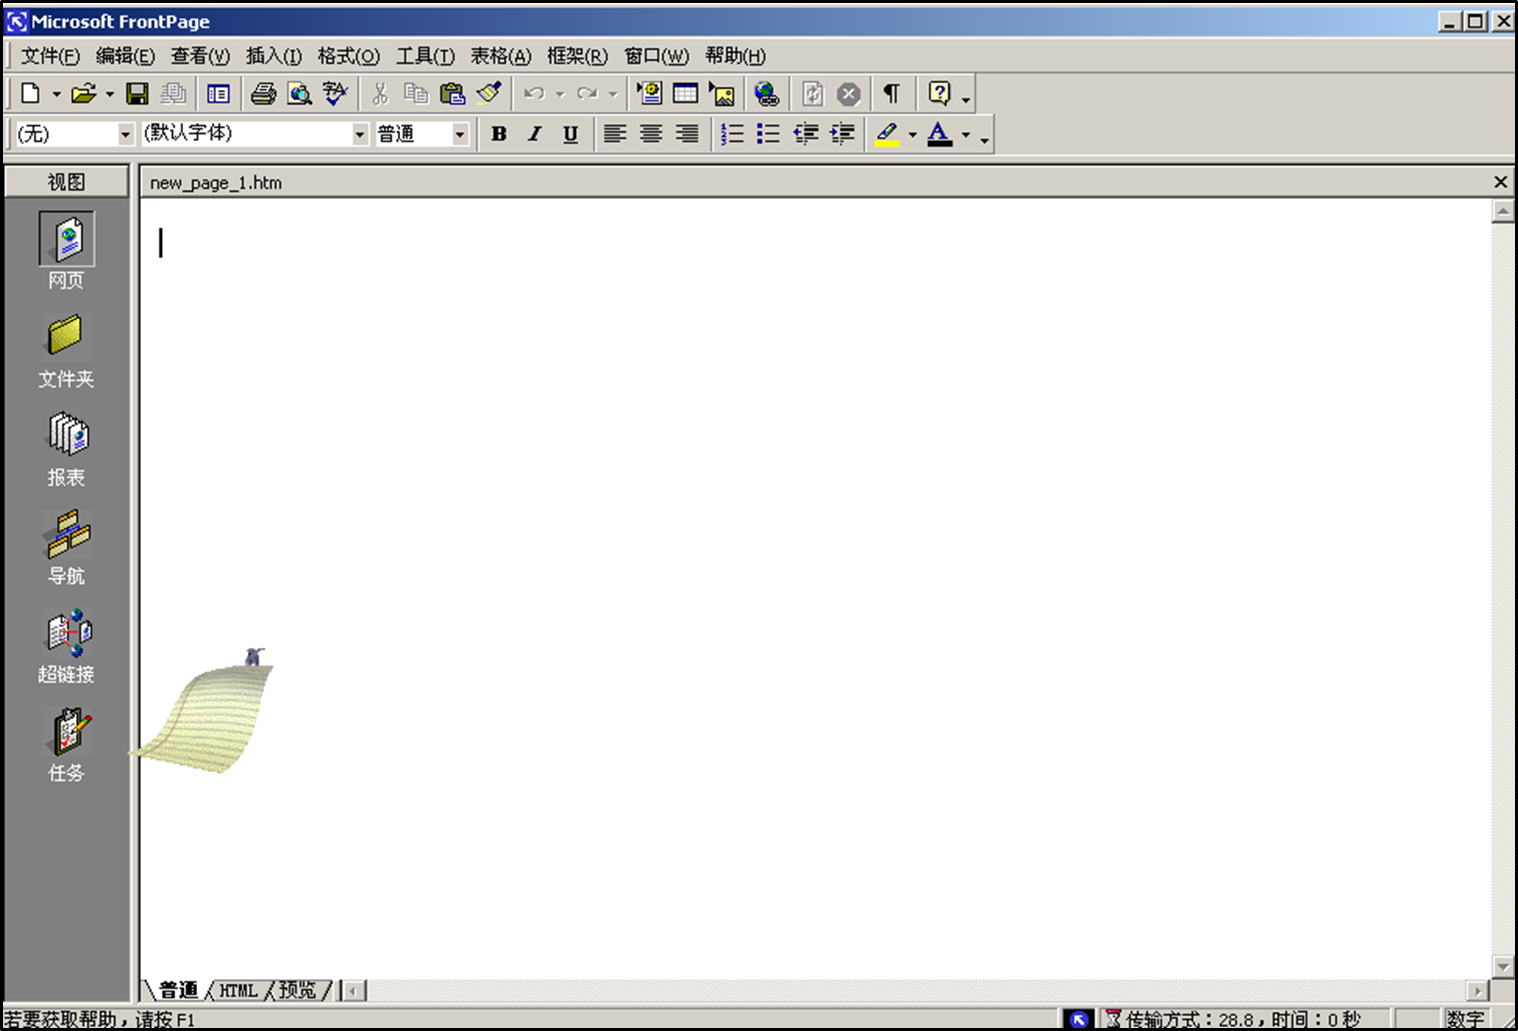Open the font name dropdown
The height and width of the screenshot is (1031, 1518).
coord(359,133)
